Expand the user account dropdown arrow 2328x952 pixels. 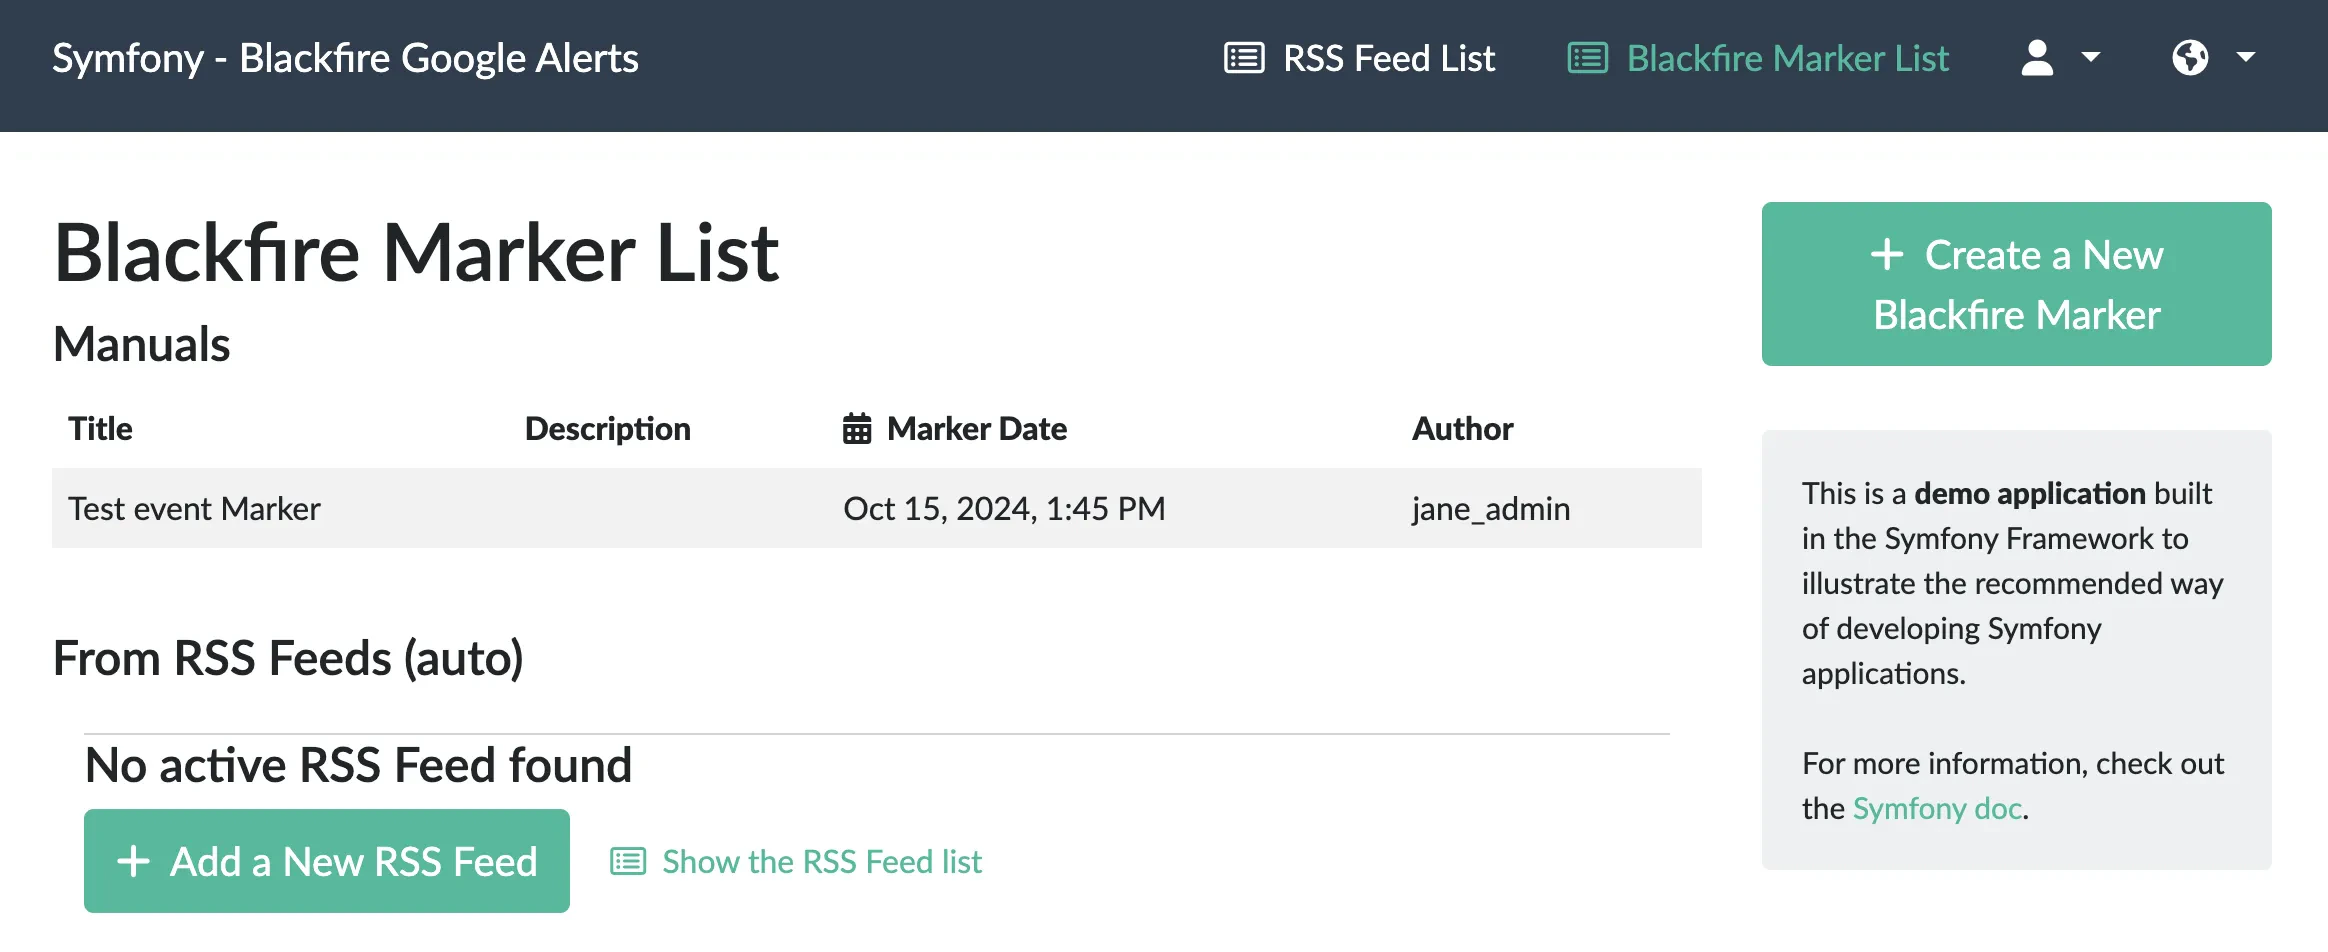point(2091,58)
